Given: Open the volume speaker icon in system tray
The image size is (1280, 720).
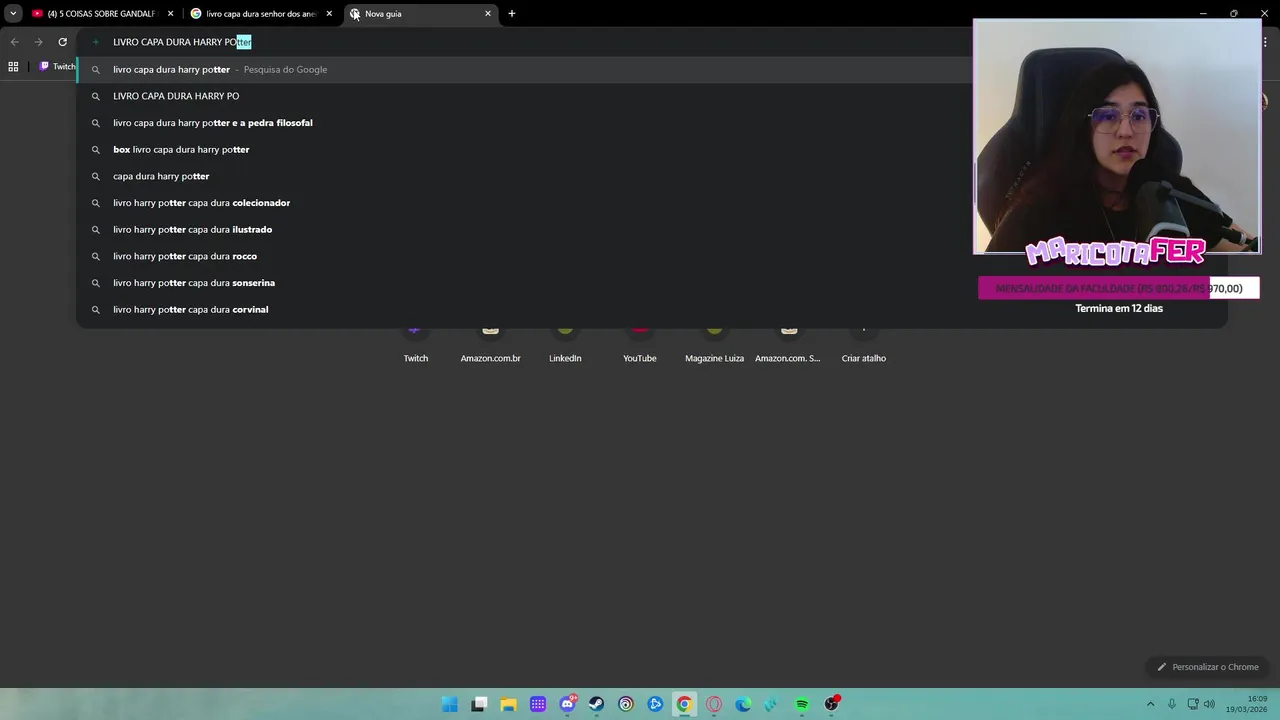Looking at the screenshot, I should 1211,704.
